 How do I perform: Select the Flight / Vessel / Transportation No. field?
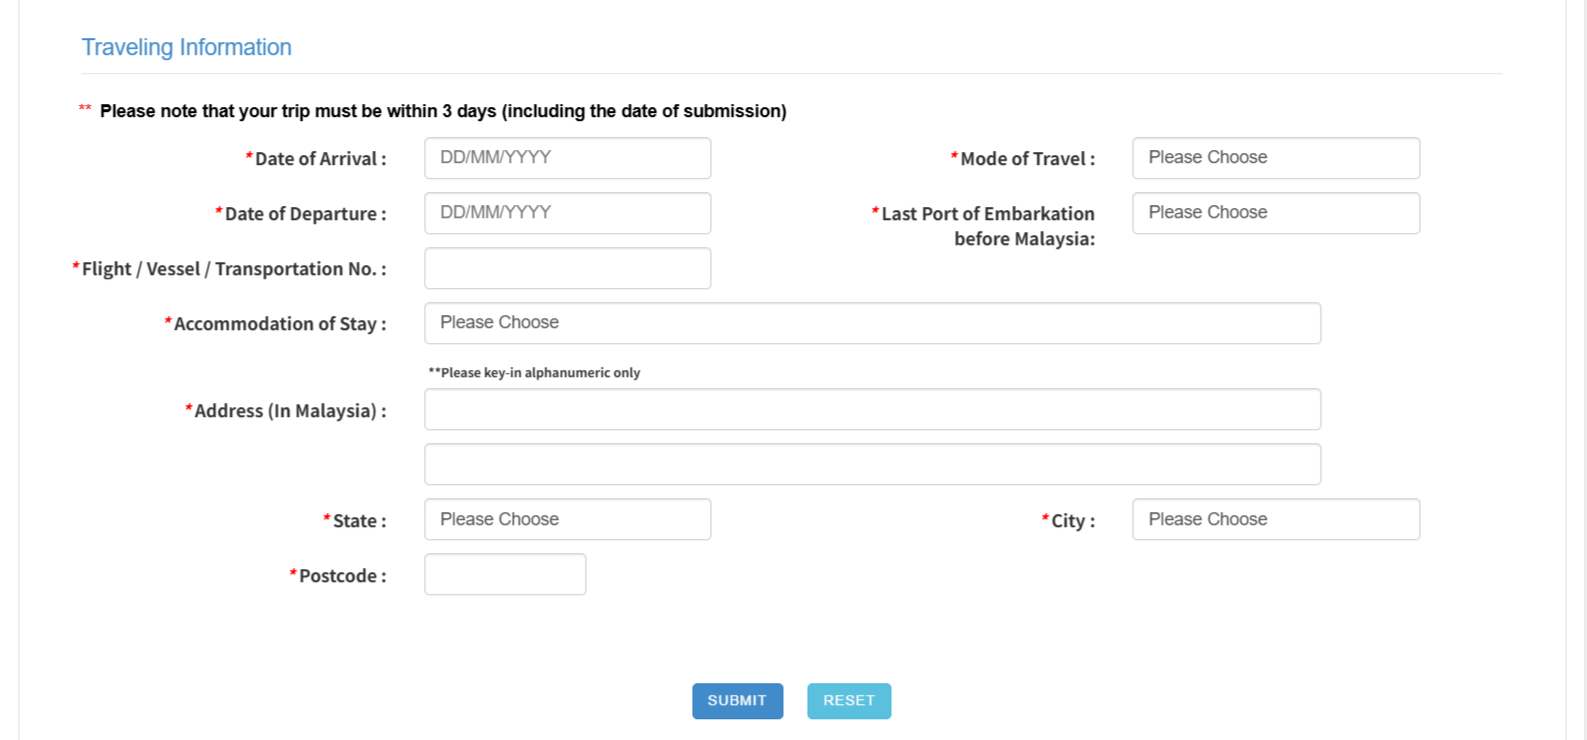[567, 268]
